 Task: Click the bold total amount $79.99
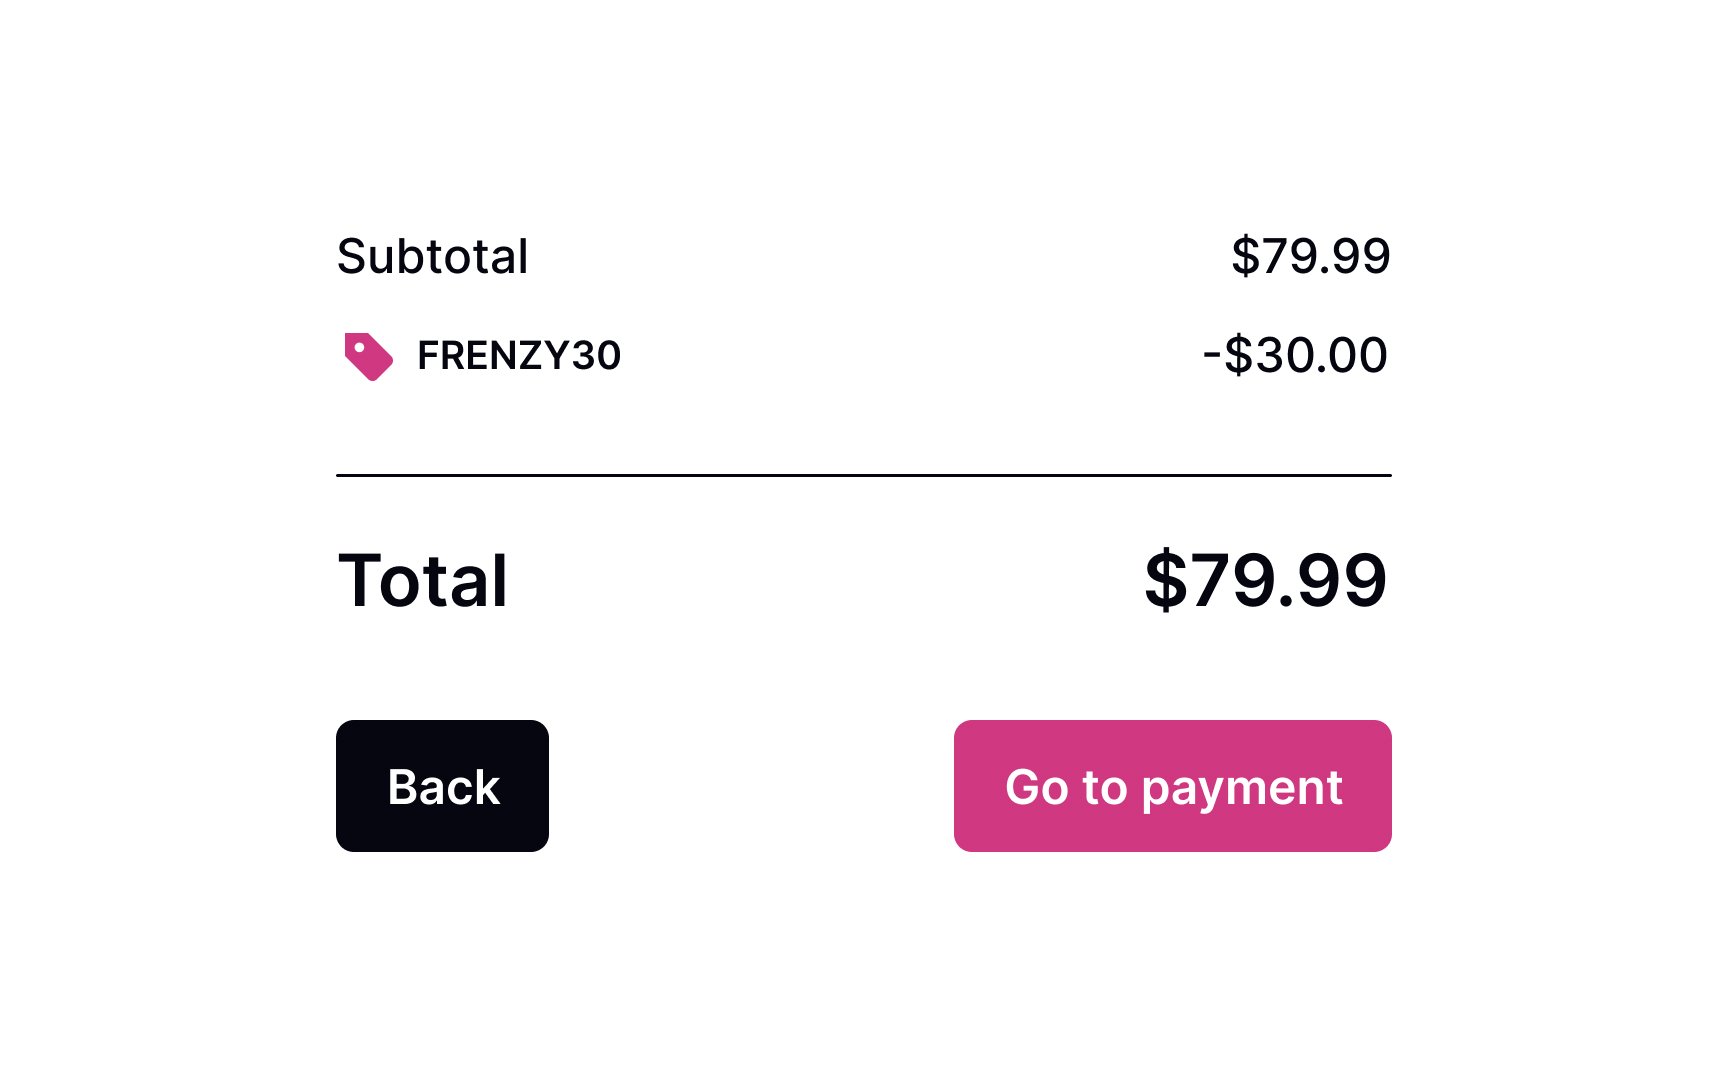point(1265,580)
